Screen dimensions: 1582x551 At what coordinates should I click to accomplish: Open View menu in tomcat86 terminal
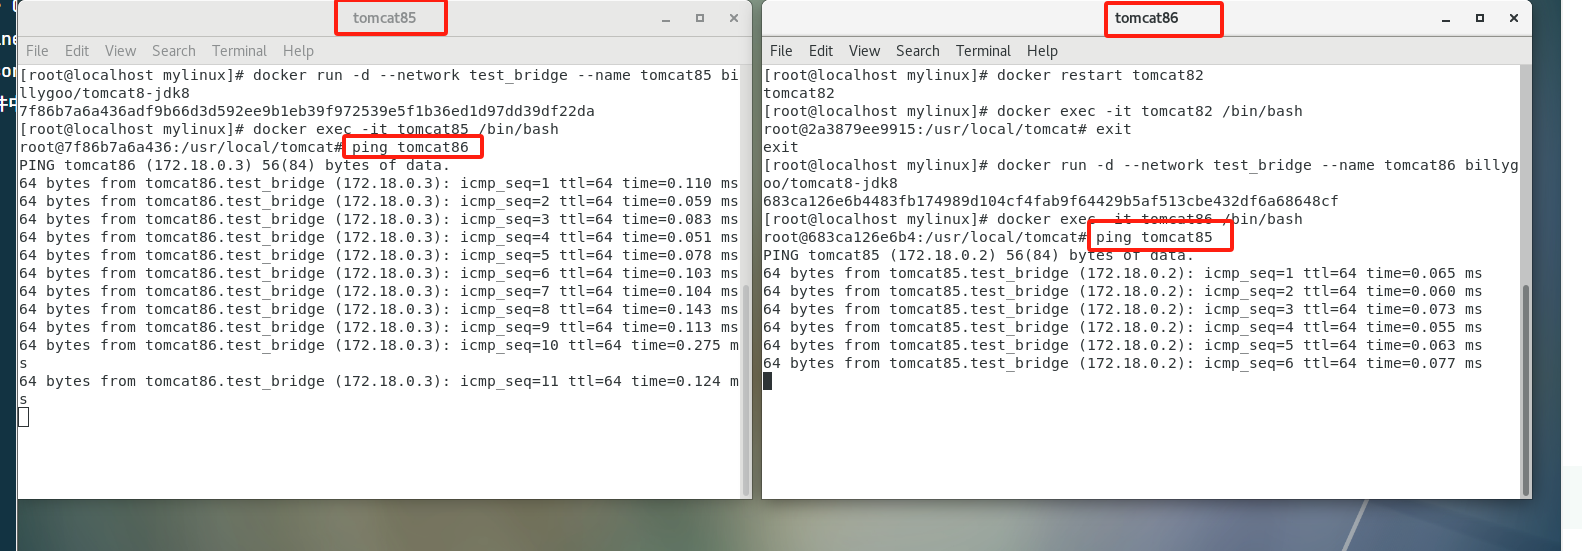coord(864,51)
